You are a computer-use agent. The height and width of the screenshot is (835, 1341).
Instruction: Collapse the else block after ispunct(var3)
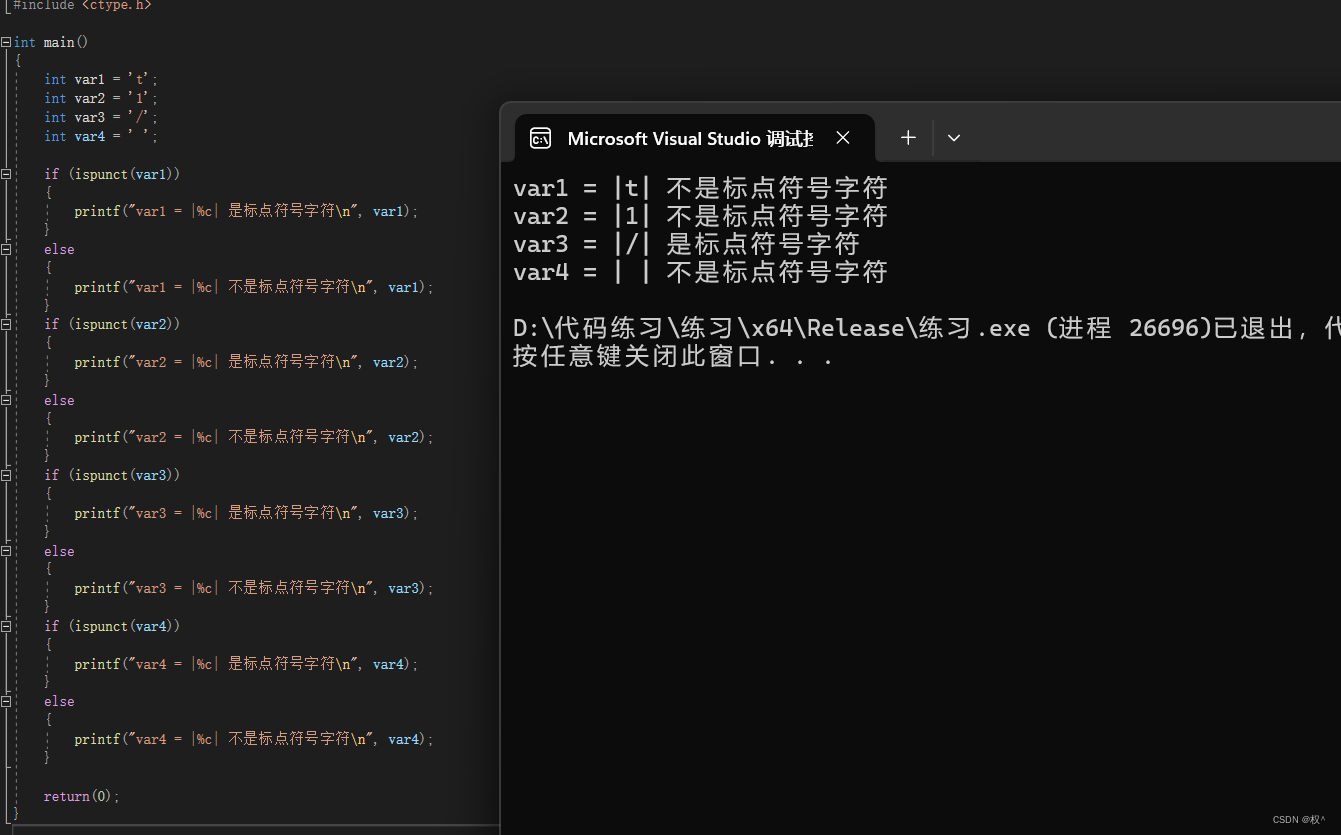tap(6, 551)
